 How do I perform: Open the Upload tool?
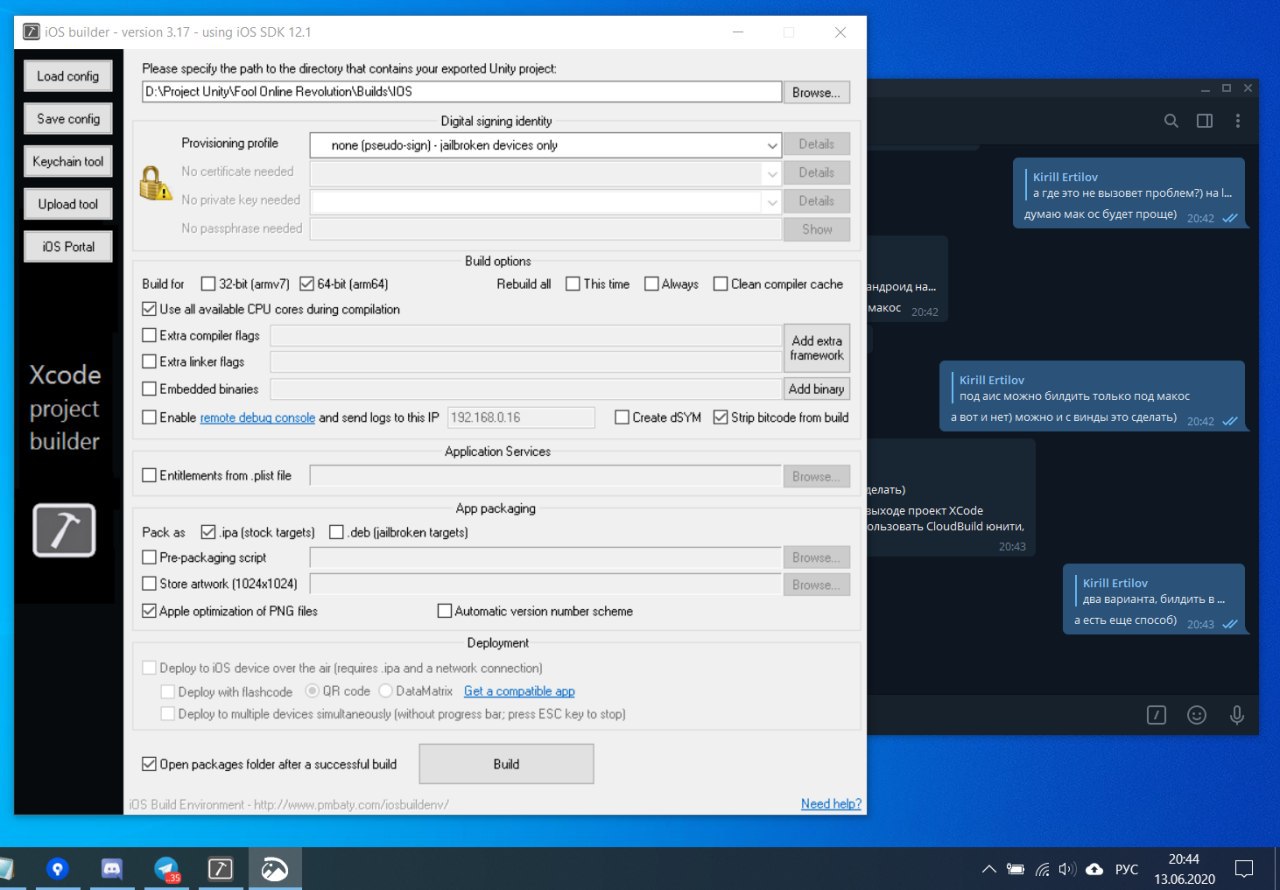pyautogui.click(x=68, y=204)
